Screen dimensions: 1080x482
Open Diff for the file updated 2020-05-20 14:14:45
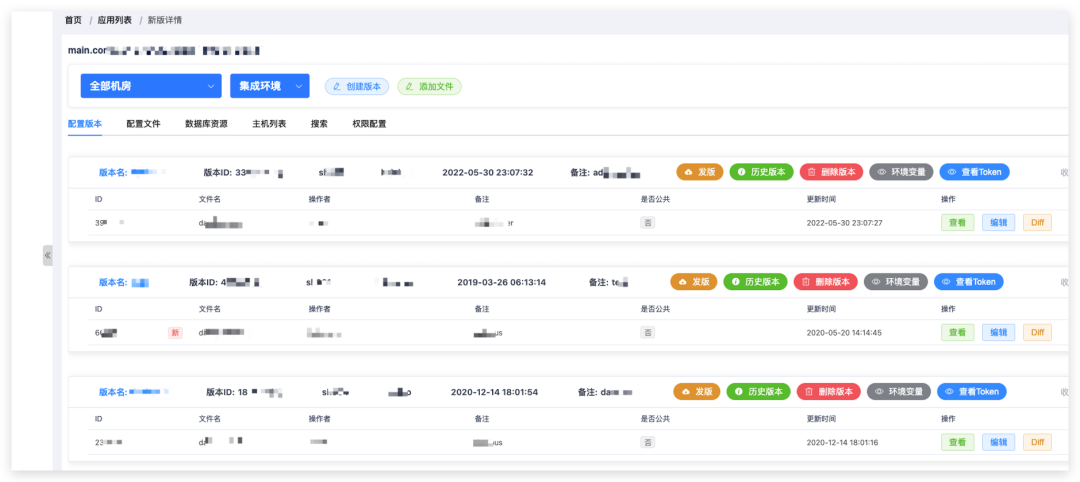[x=1037, y=333]
